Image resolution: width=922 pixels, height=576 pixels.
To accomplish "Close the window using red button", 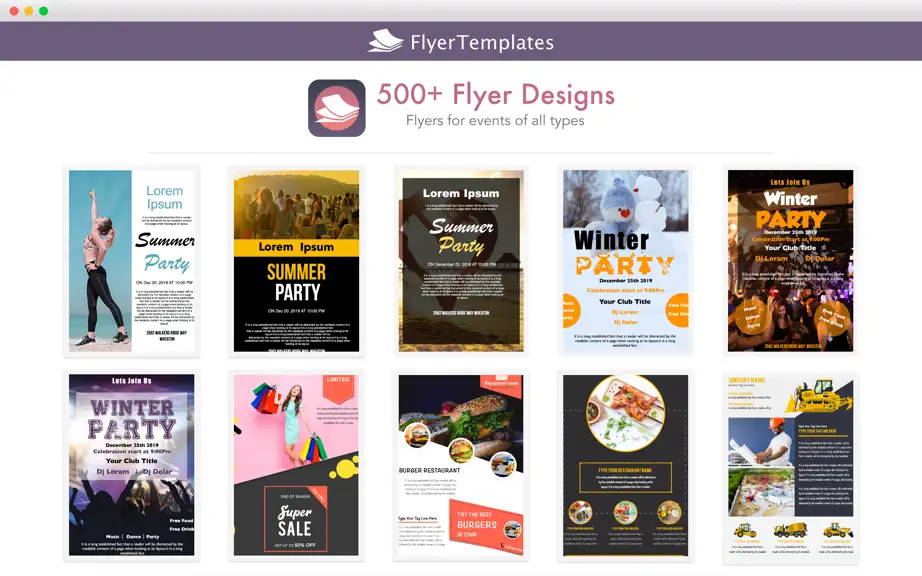I will click(x=14, y=11).
